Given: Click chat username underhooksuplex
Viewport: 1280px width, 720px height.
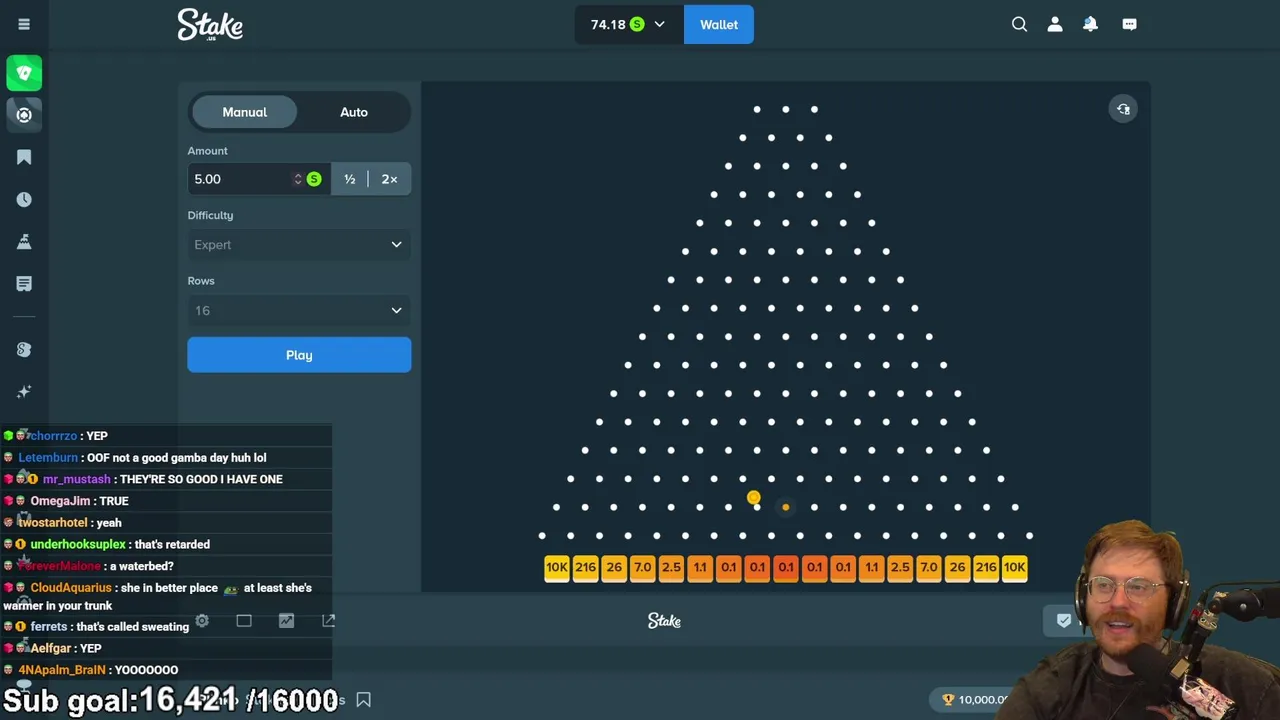Looking at the screenshot, I should pyautogui.click(x=78, y=545).
